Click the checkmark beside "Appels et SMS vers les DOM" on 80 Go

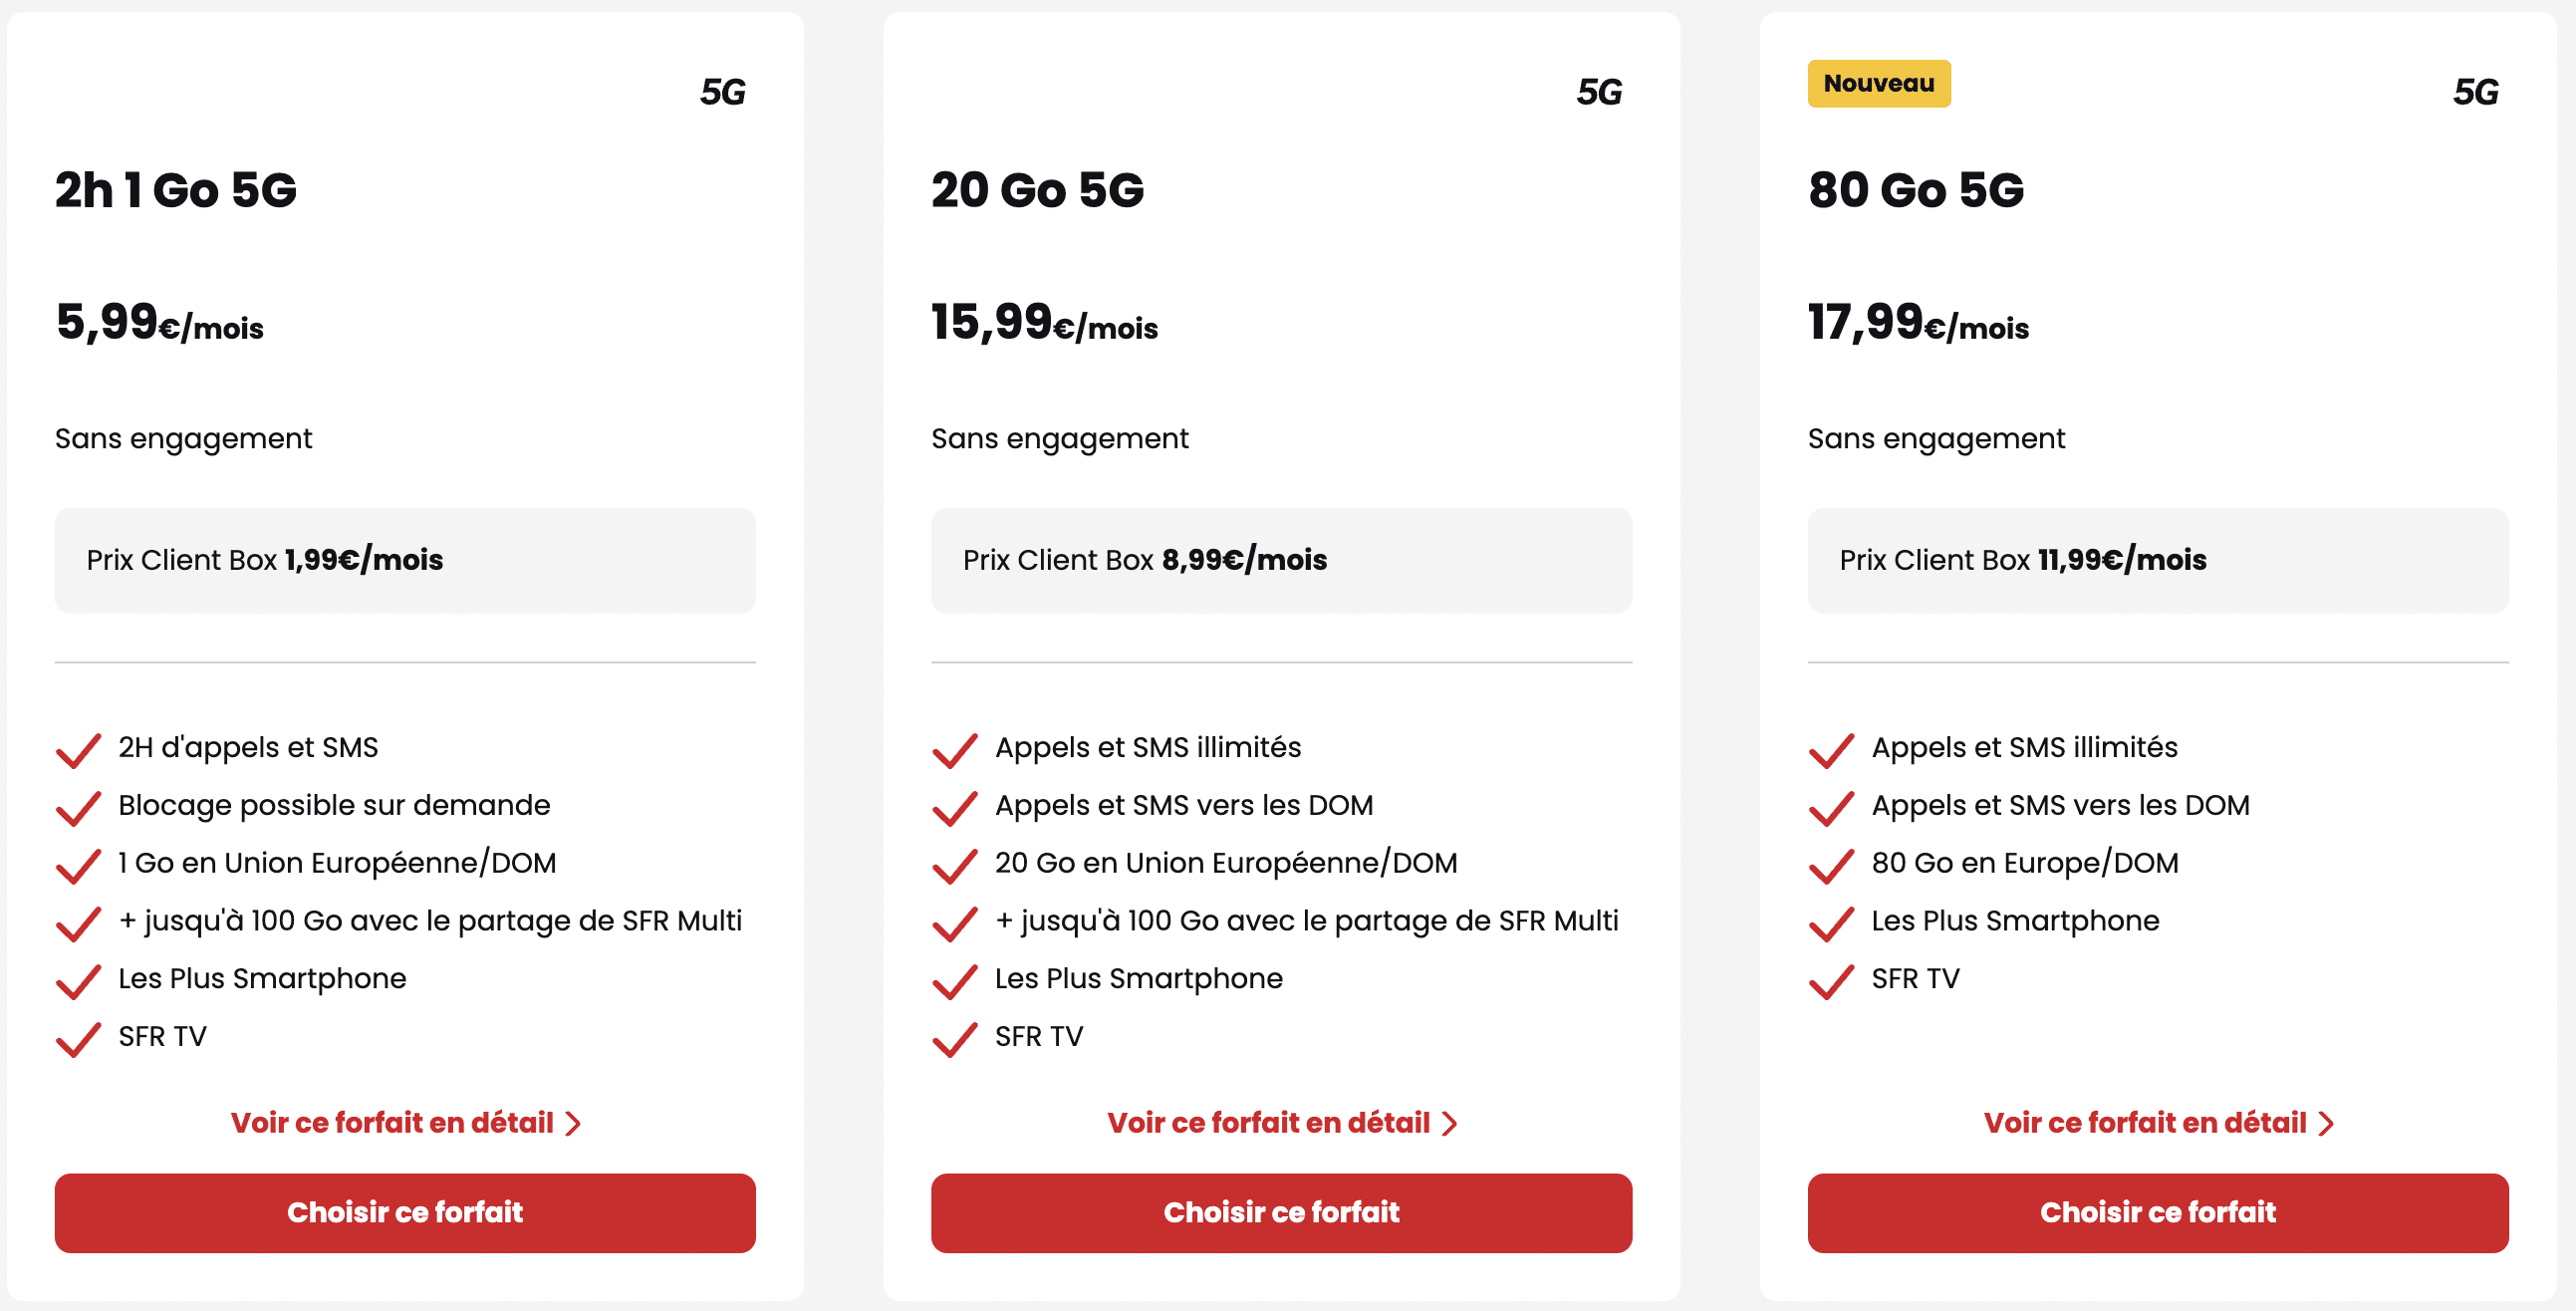click(x=1834, y=810)
